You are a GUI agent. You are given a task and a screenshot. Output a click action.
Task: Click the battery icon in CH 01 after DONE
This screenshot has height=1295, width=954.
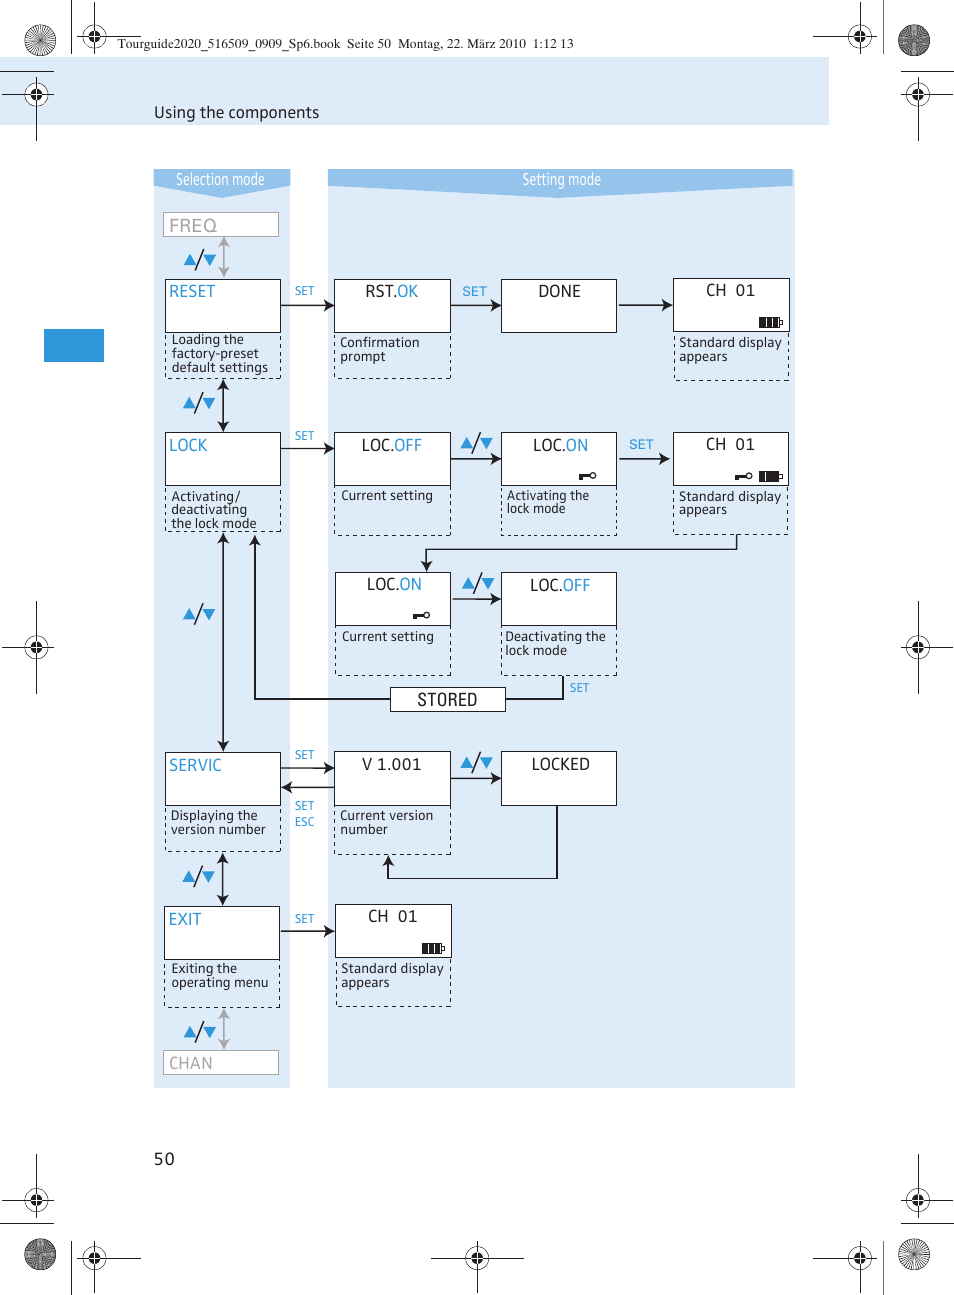tap(770, 322)
